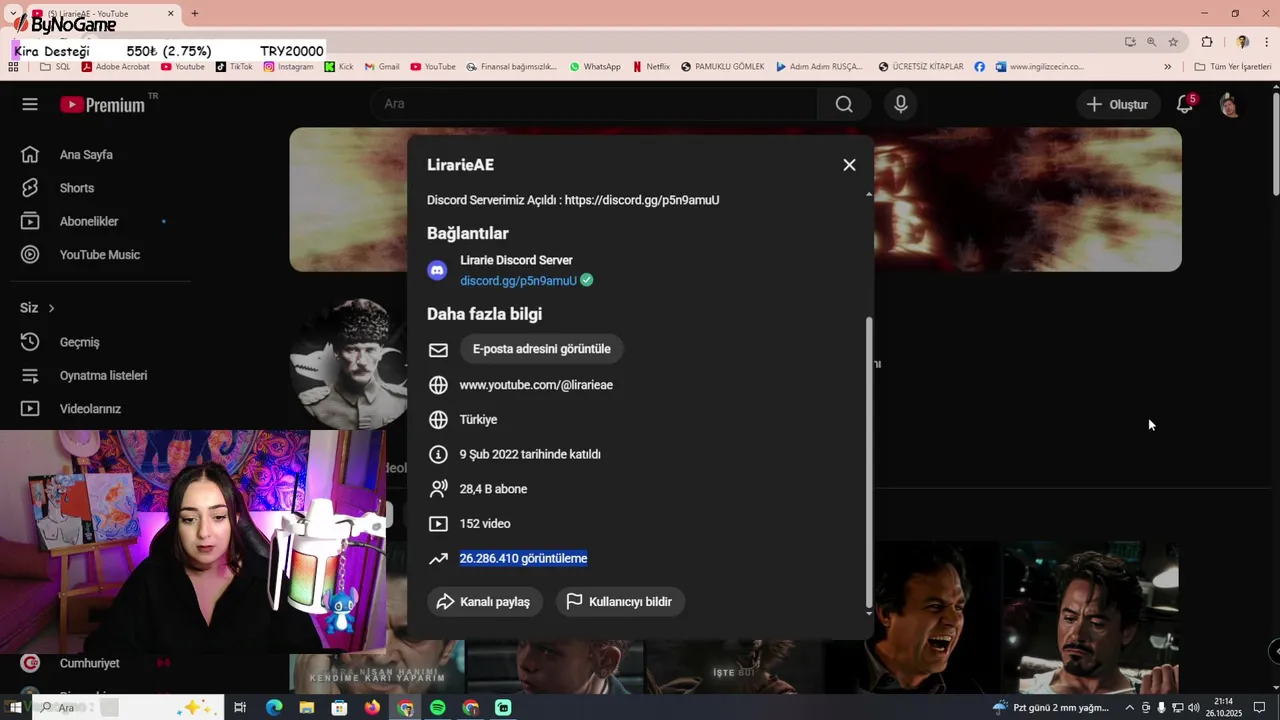Open the PAMUKLU GÖMLEK bookmark
The width and height of the screenshot is (1280, 720).
coord(722,67)
